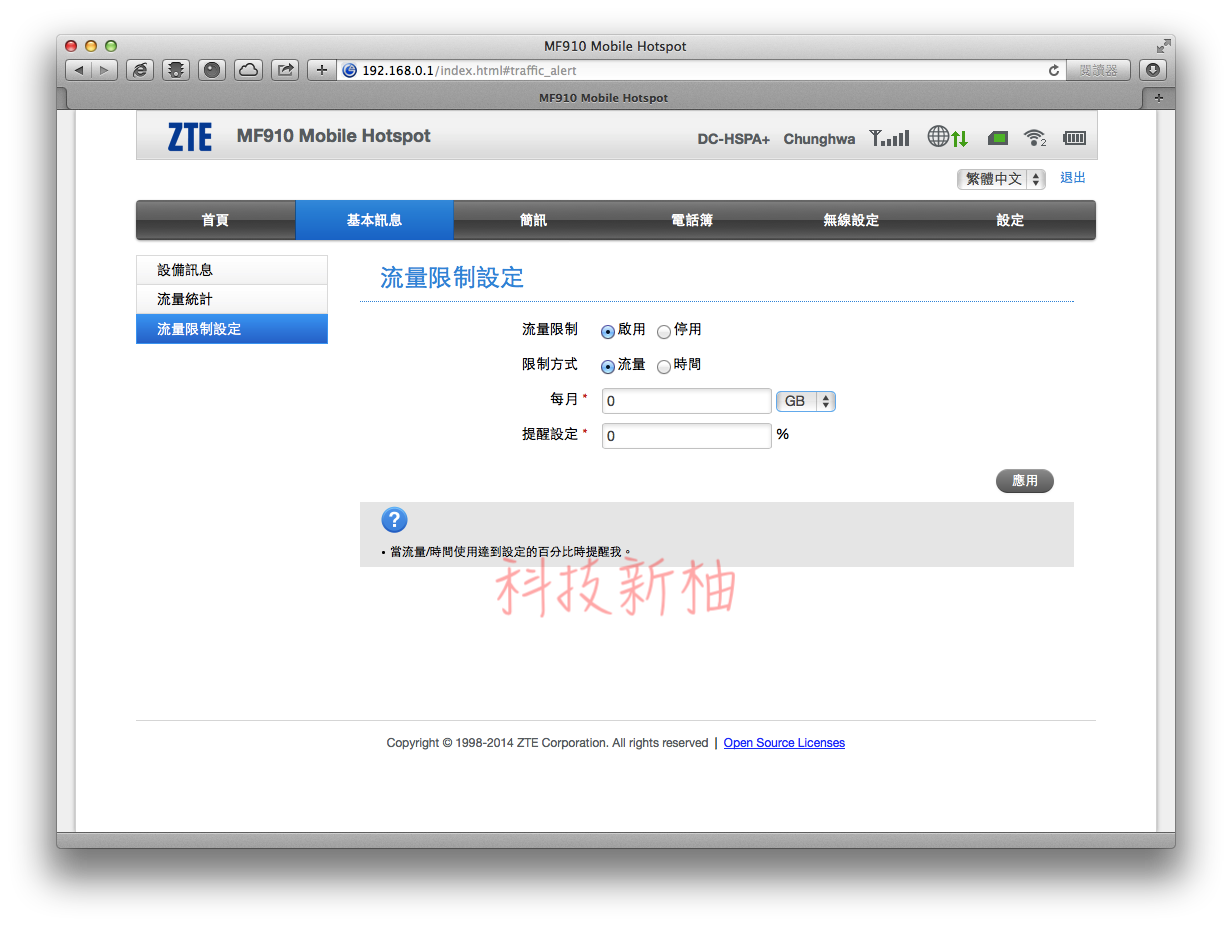This screenshot has height=927, width=1232.
Task: Open 流量統計 in the sidebar
Action: (232, 299)
